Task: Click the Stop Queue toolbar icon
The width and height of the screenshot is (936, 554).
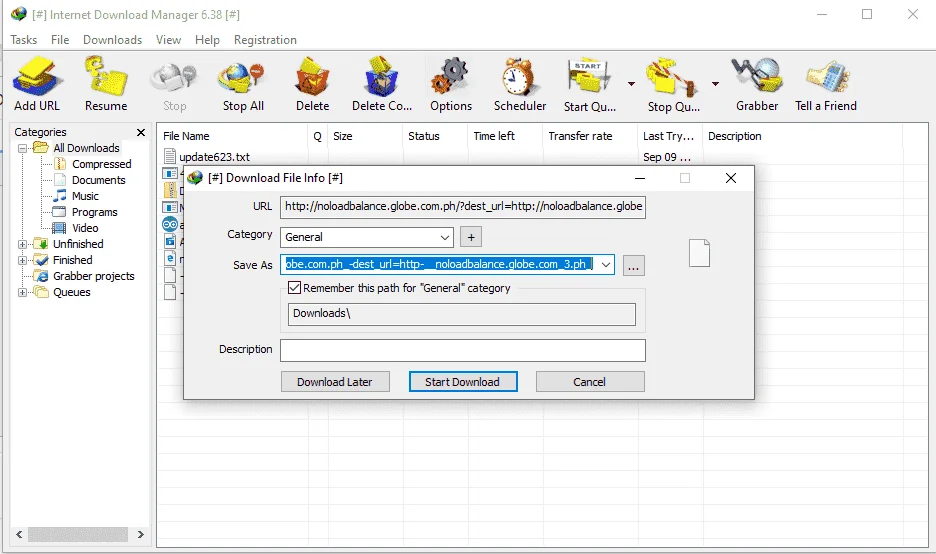Action: tap(672, 78)
